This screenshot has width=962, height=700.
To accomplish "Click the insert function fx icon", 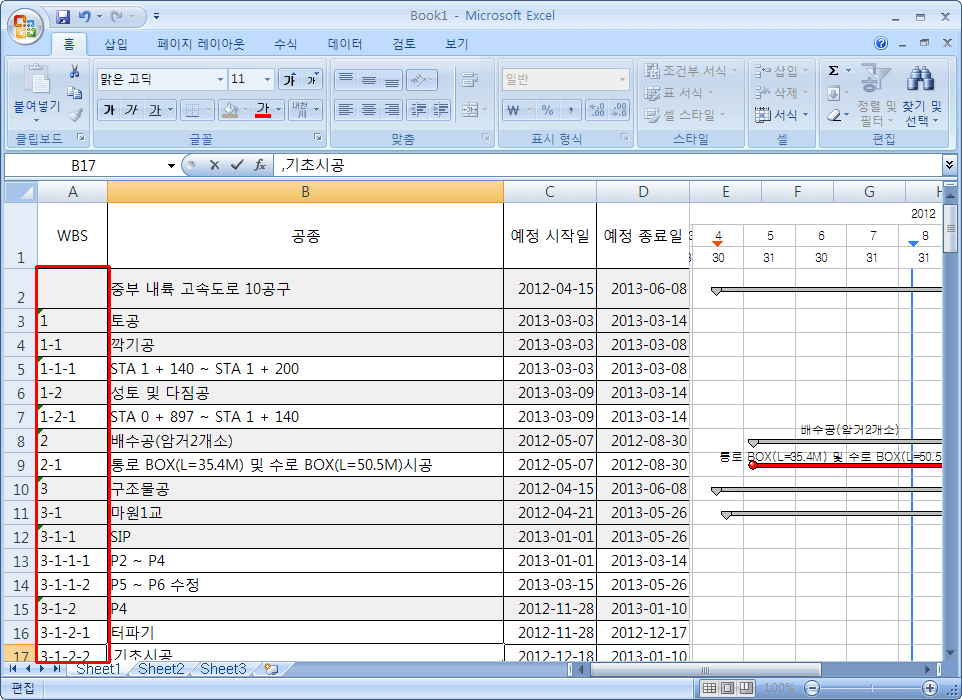I will click(x=260, y=165).
